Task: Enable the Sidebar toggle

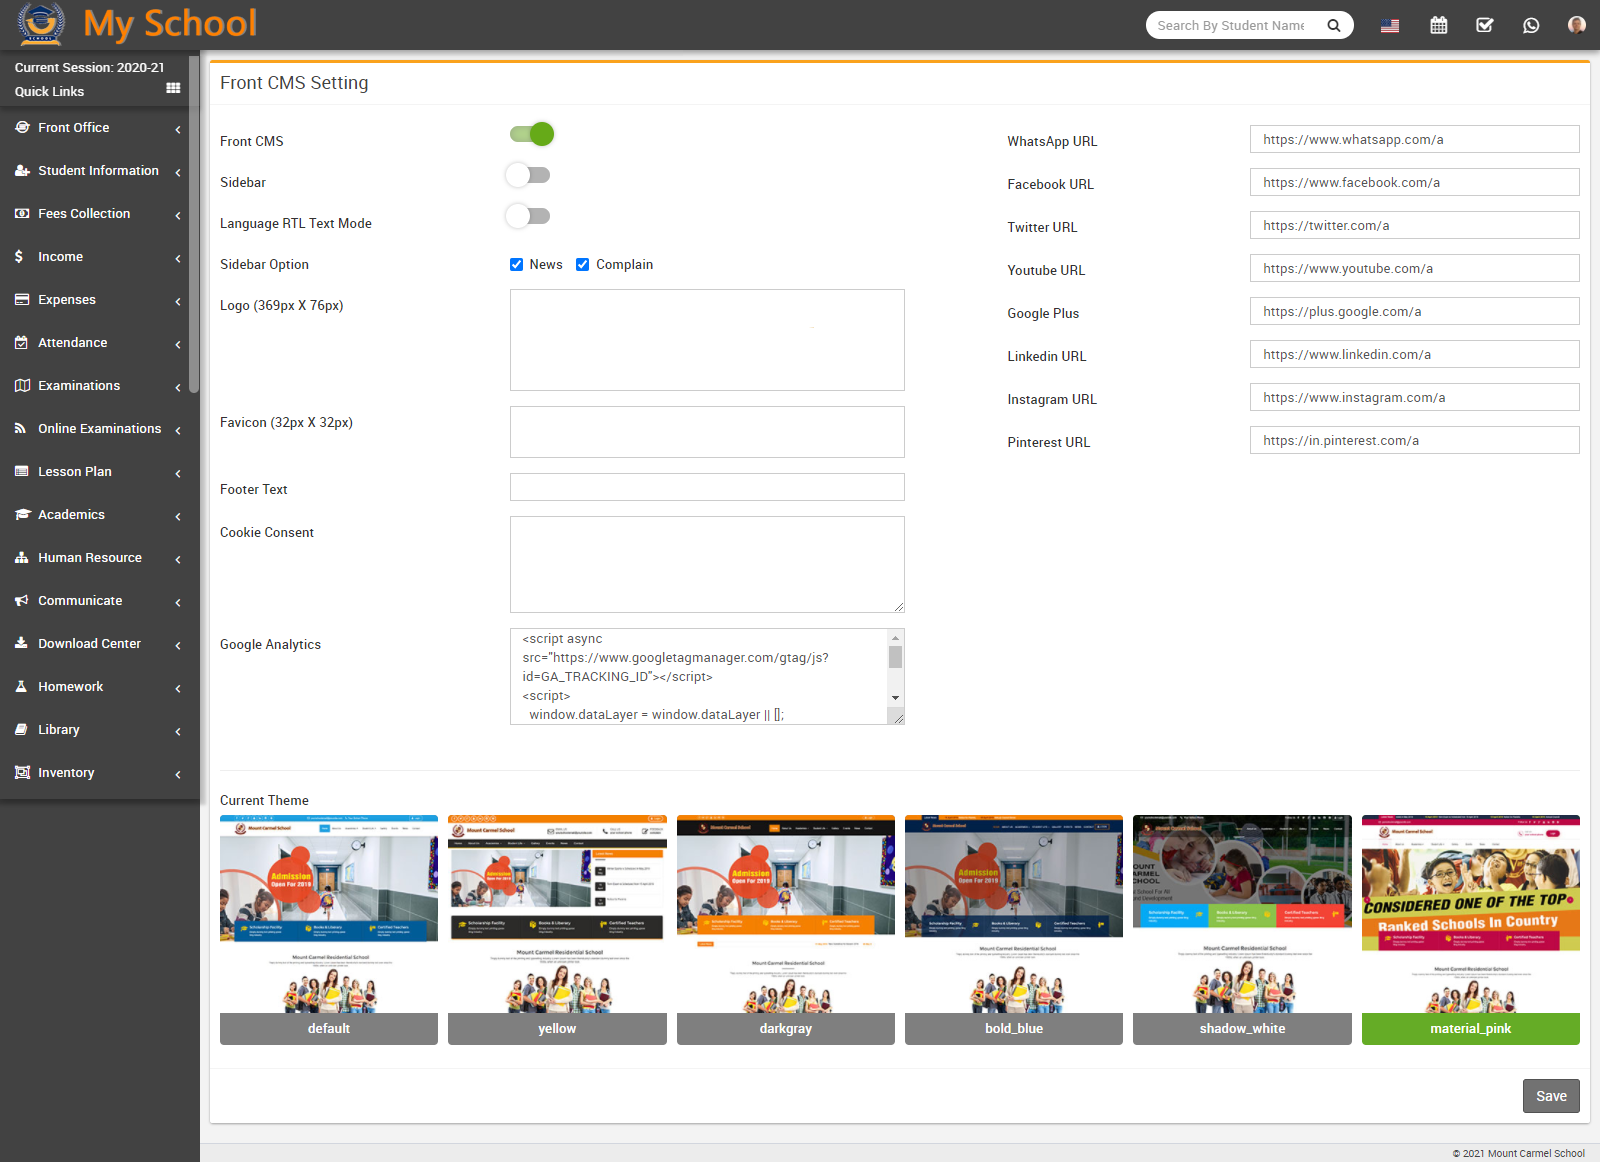Action: click(x=528, y=174)
